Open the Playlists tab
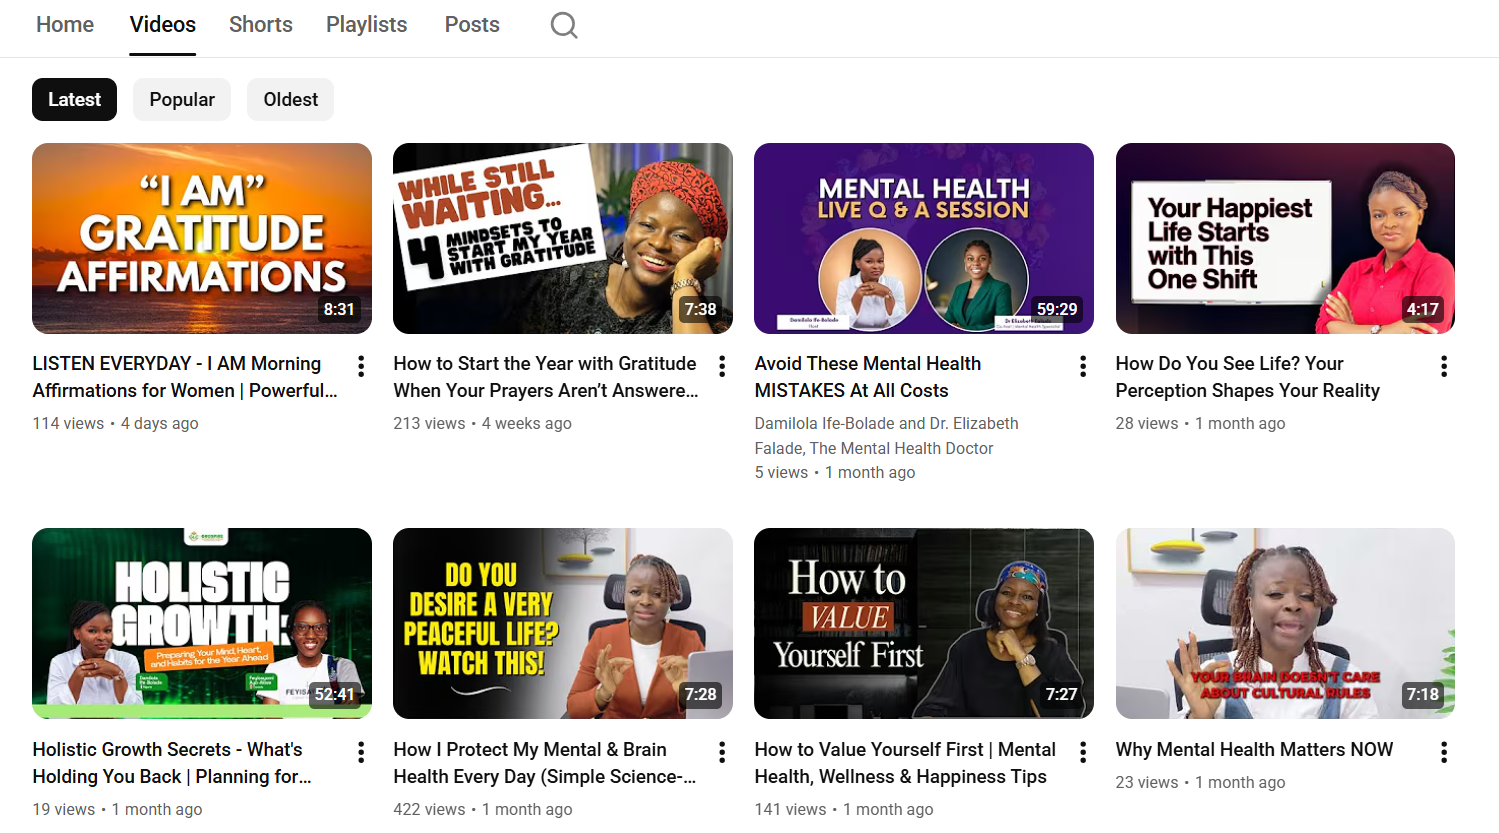The width and height of the screenshot is (1499, 833). tap(366, 25)
